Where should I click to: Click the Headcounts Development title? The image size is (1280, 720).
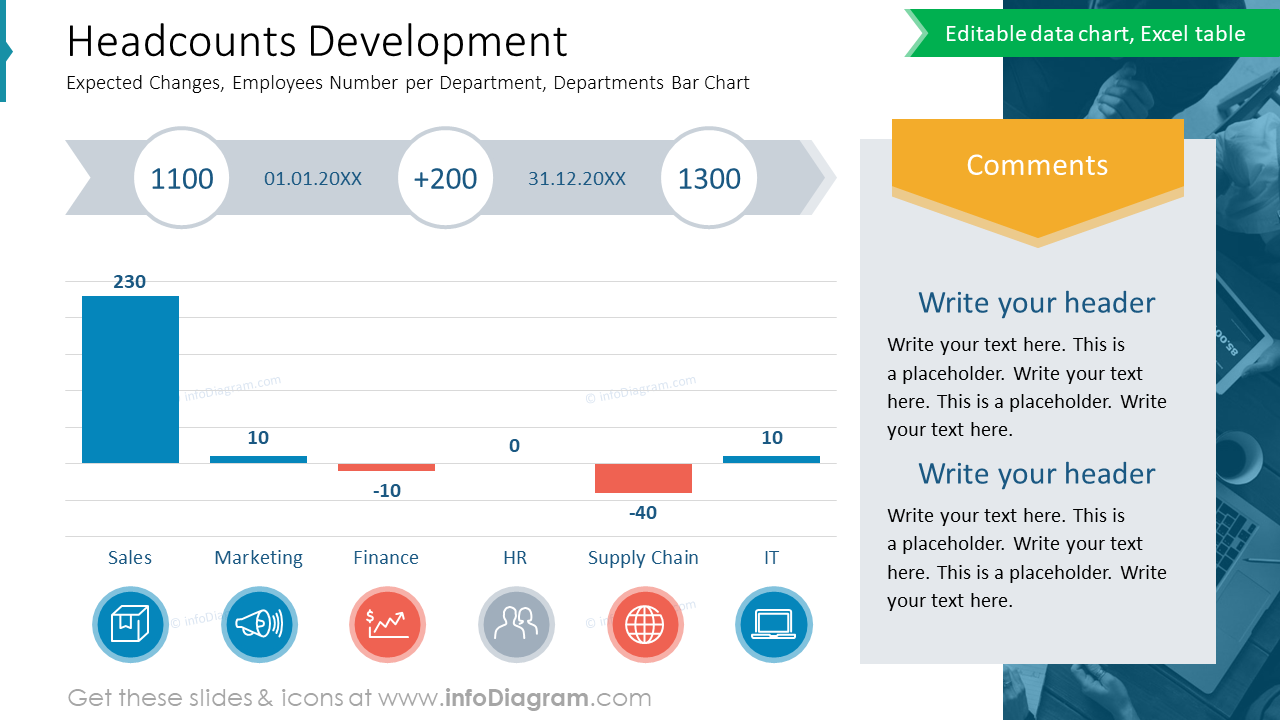tap(317, 41)
